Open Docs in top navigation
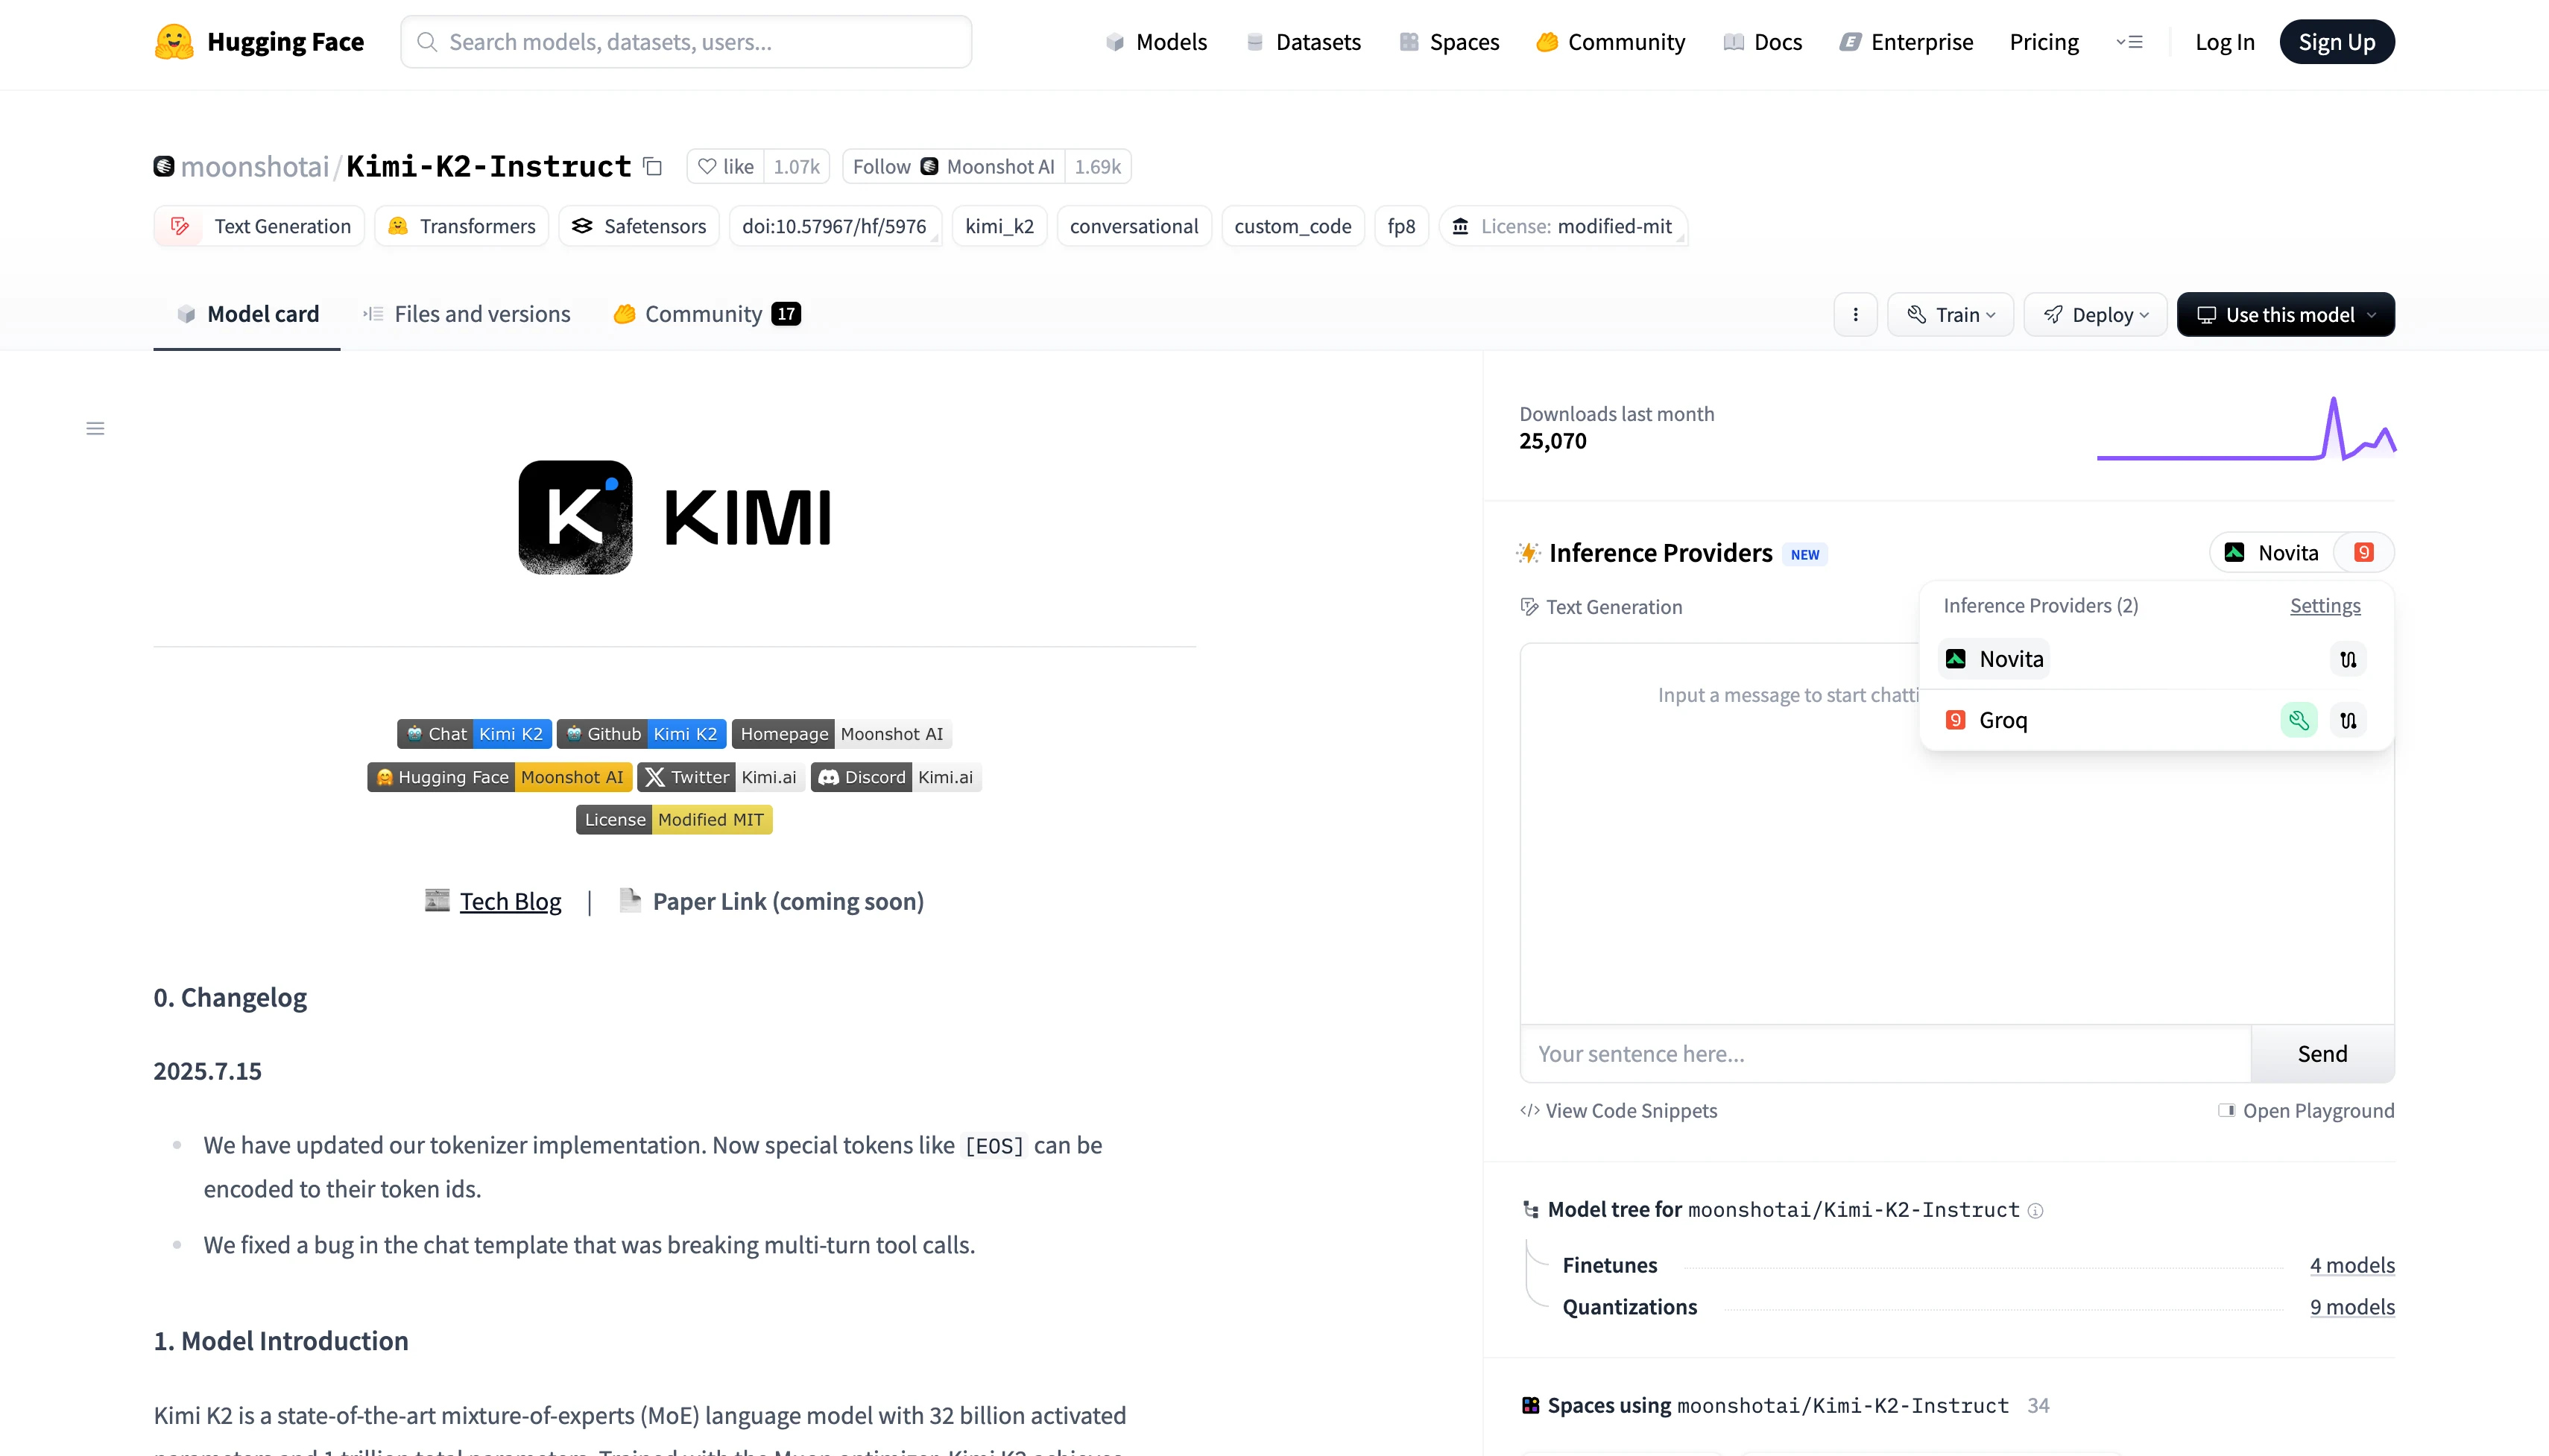 click(1762, 42)
